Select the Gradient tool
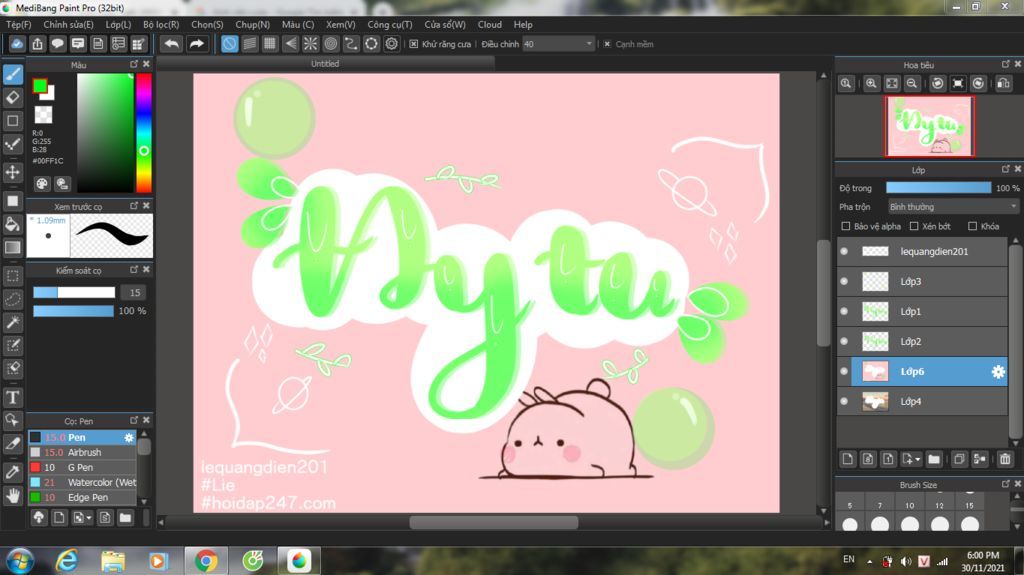 coord(12,248)
